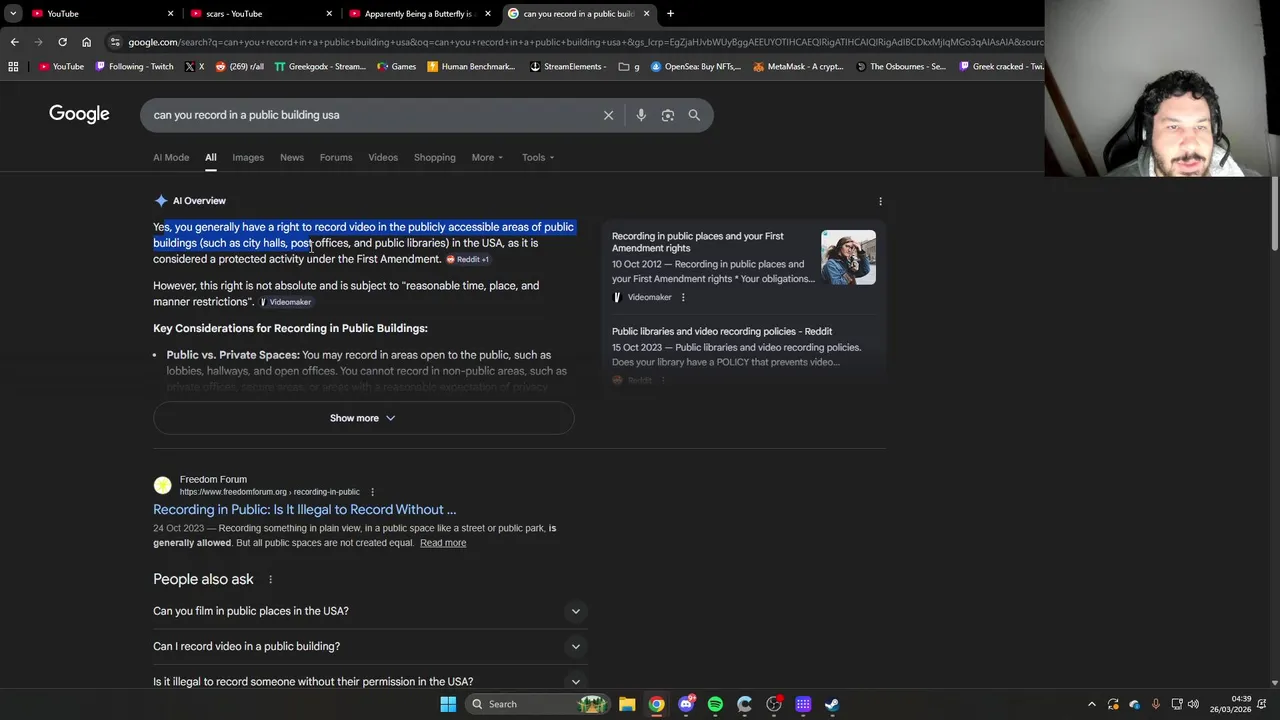The width and height of the screenshot is (1280, 720).
Task: Switch to News results
Action: pyautogui.click(x=292, y=157)
